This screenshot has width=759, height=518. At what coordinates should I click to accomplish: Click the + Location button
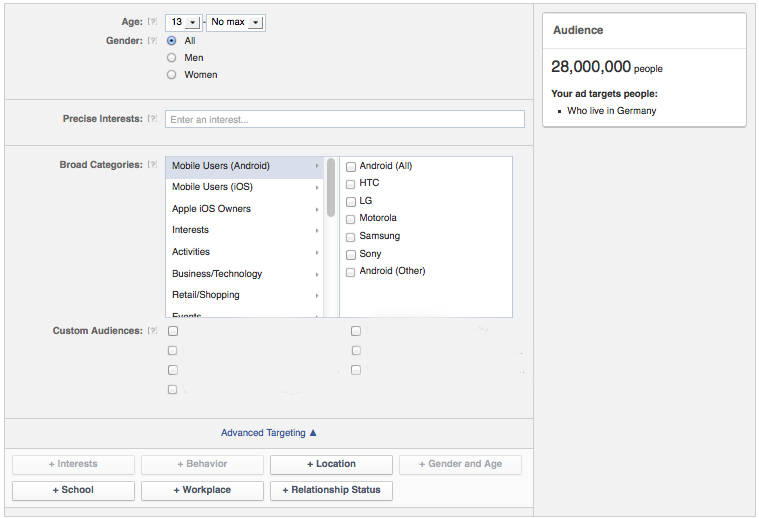tap(331, 464)
